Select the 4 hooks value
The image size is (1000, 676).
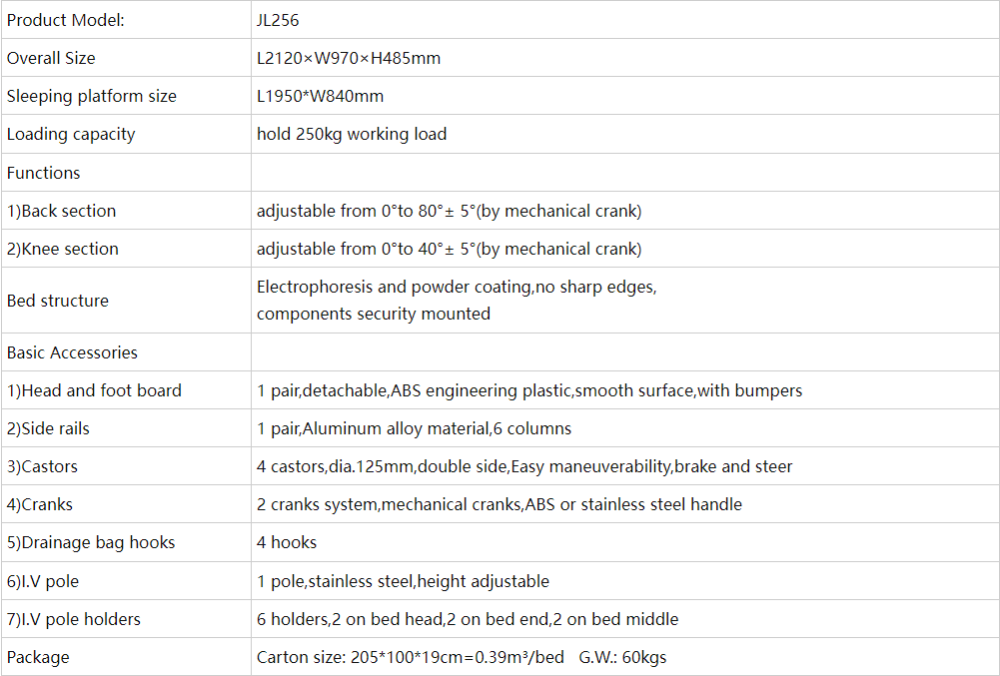[286, 543]
